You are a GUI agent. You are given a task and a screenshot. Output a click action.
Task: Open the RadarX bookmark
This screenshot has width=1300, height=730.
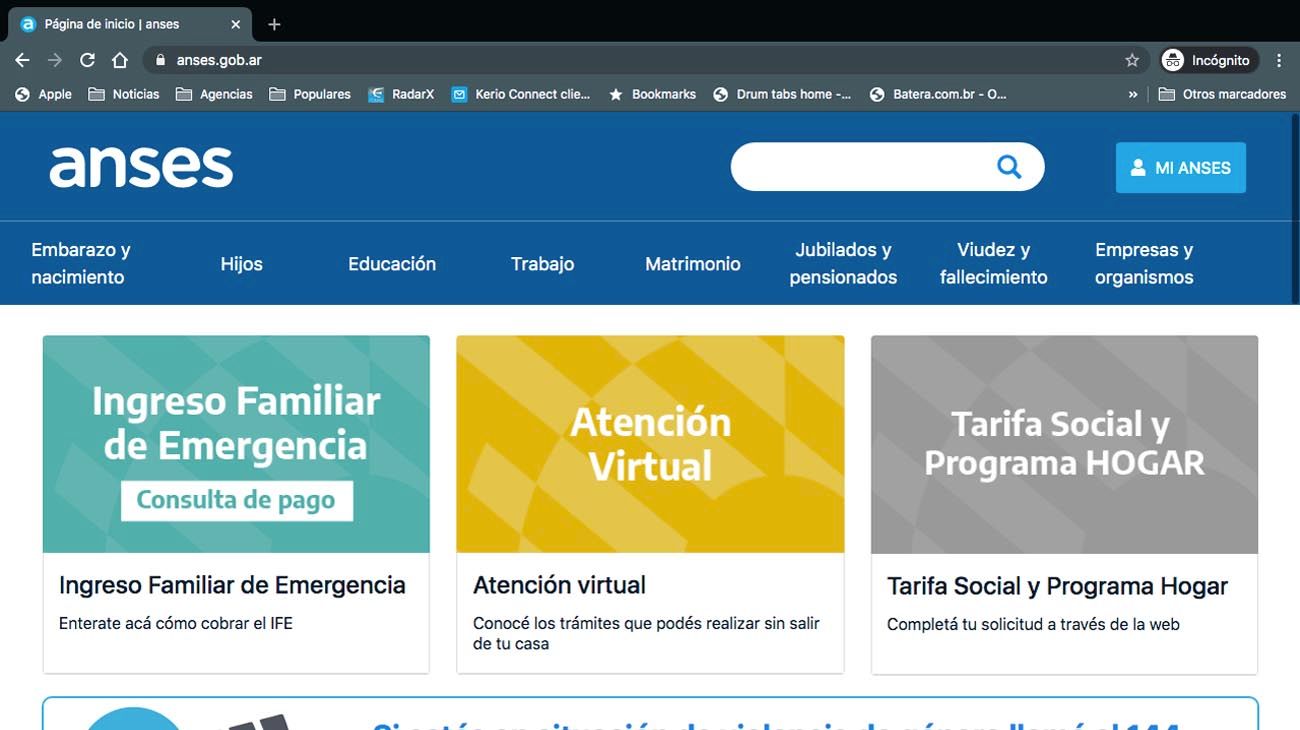coord(401,94)
